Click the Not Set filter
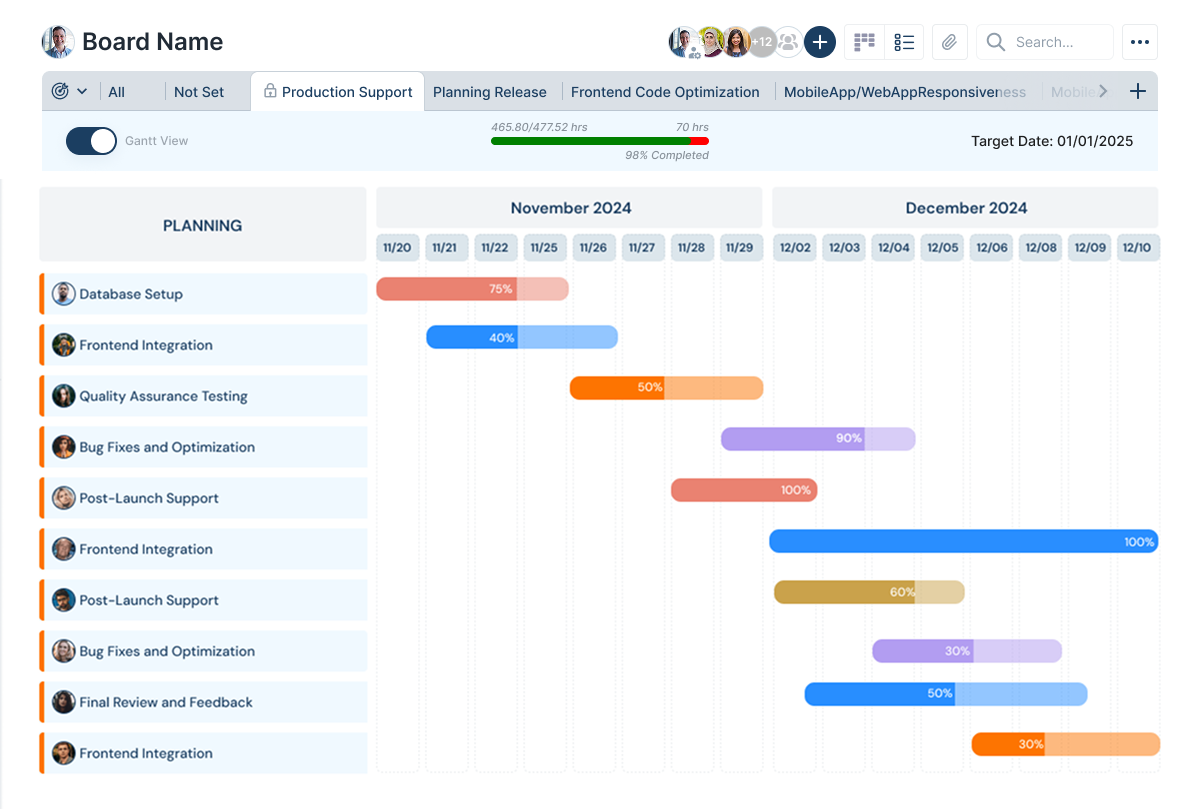The height and width of the screenshot is (809, 1200). tap(199, 91)
